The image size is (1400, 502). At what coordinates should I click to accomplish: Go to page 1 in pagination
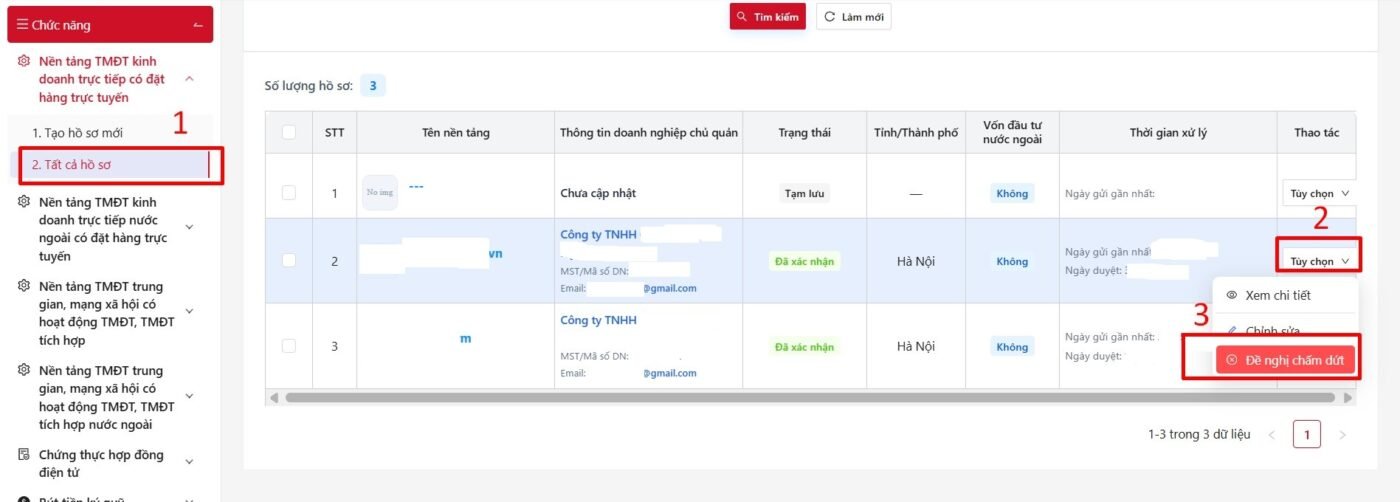click(x=1307, y=434)
